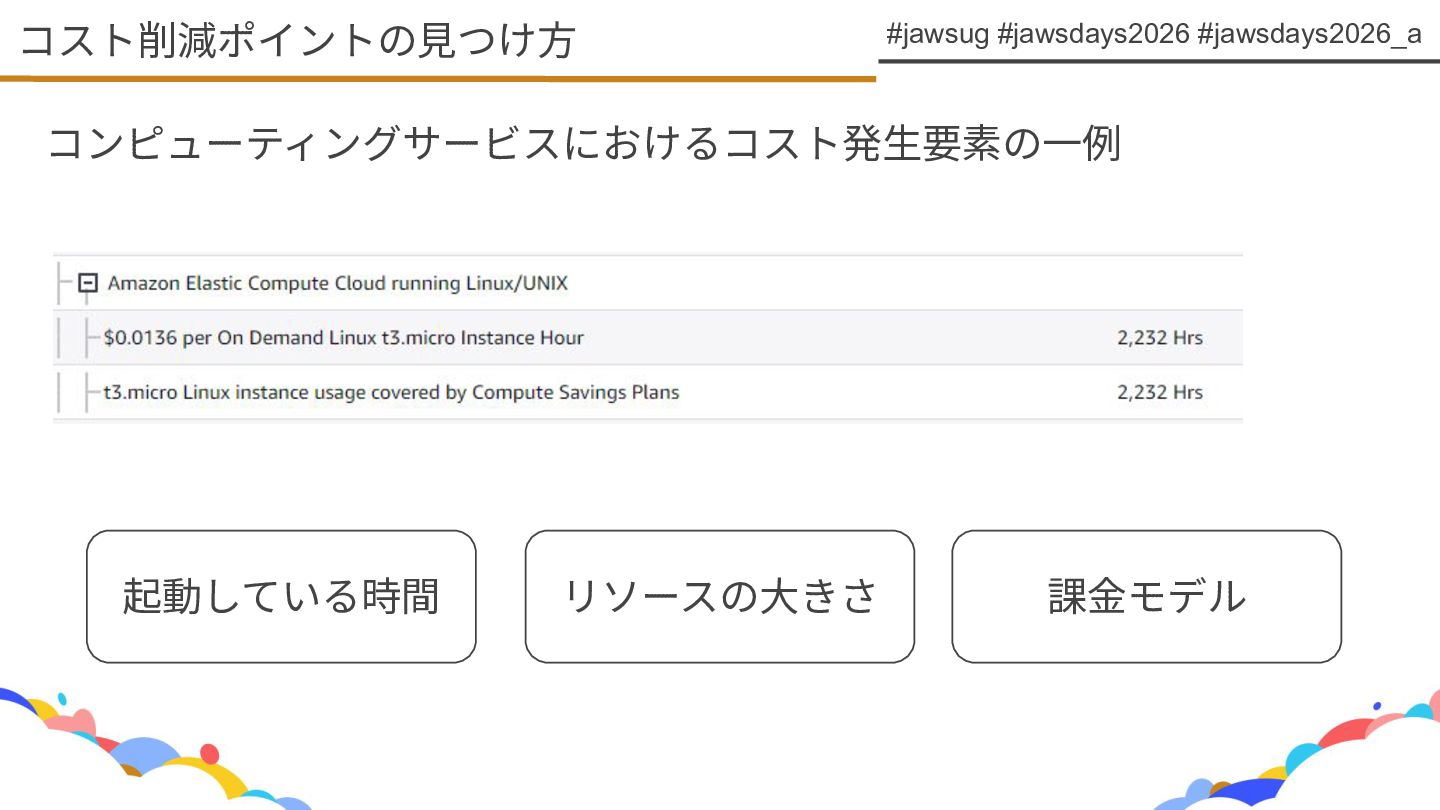Open the #jawsug hashtag
The width and height of the screenshot is (1440, 810).
[x=936, y=35]
